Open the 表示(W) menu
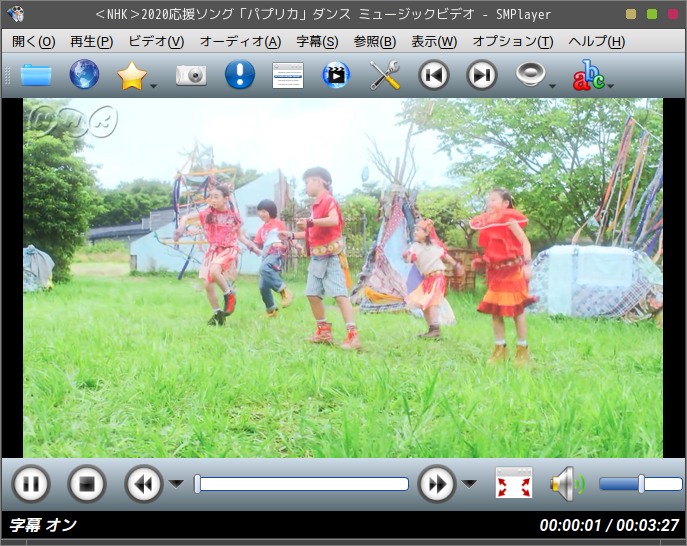The image size is (687, 546). [434, 42]
